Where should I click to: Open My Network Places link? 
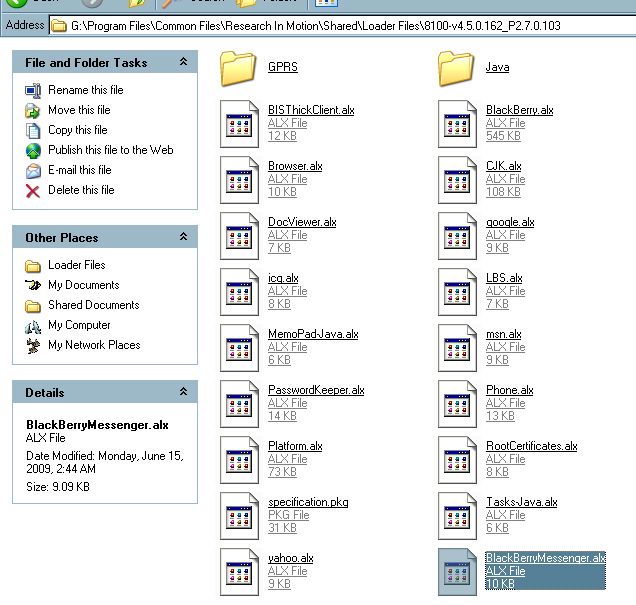[94, 345]
